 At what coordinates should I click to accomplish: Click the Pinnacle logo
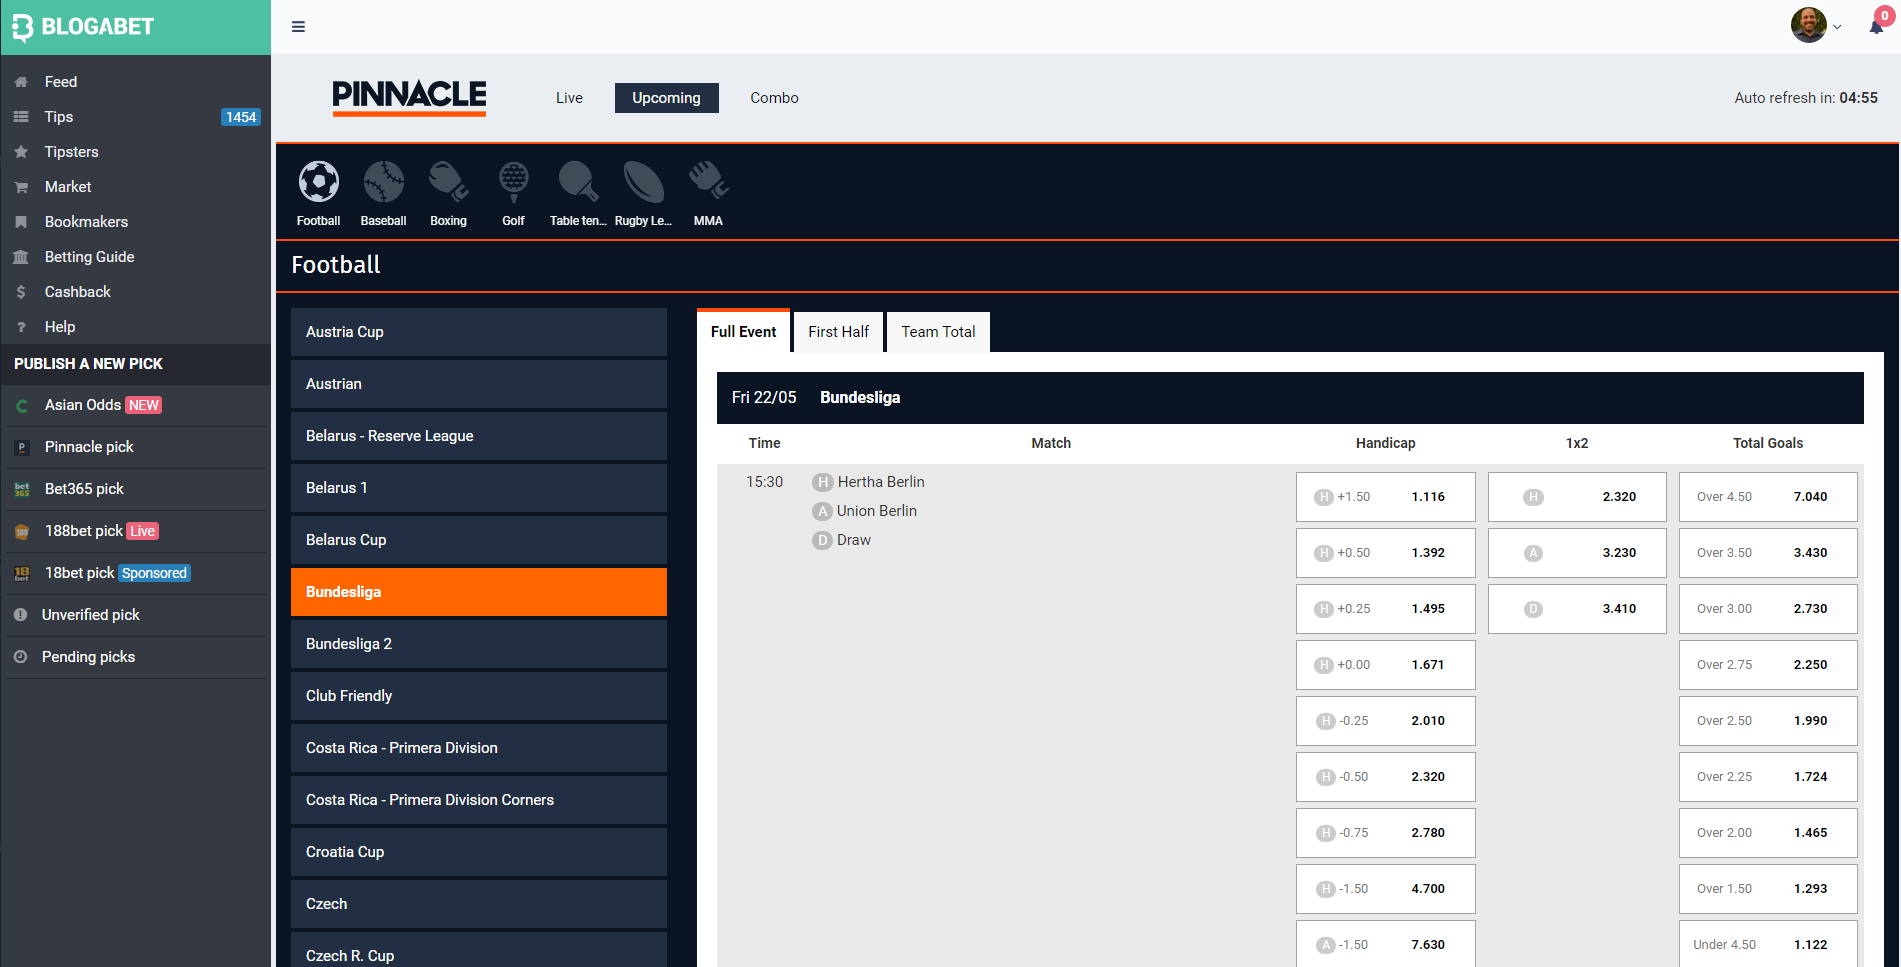409,97
